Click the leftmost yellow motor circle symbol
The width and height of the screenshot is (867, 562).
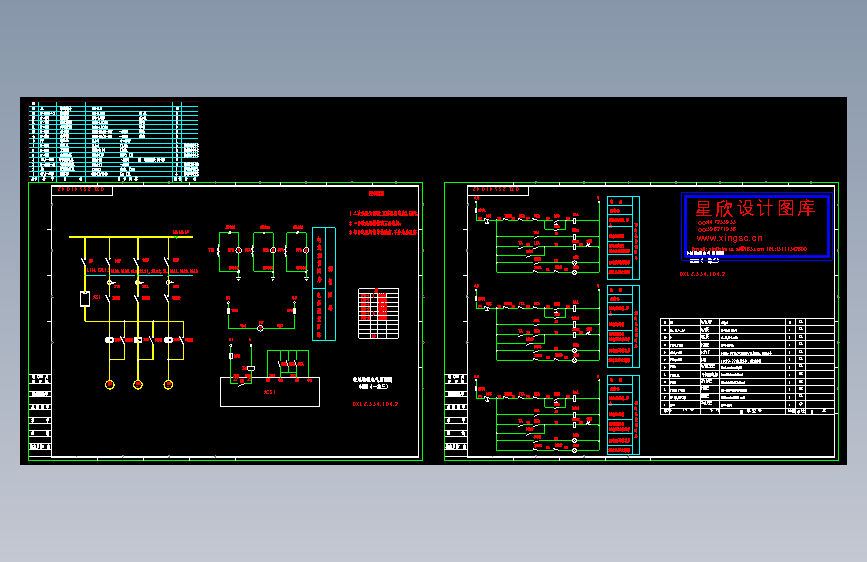(109, 384)
